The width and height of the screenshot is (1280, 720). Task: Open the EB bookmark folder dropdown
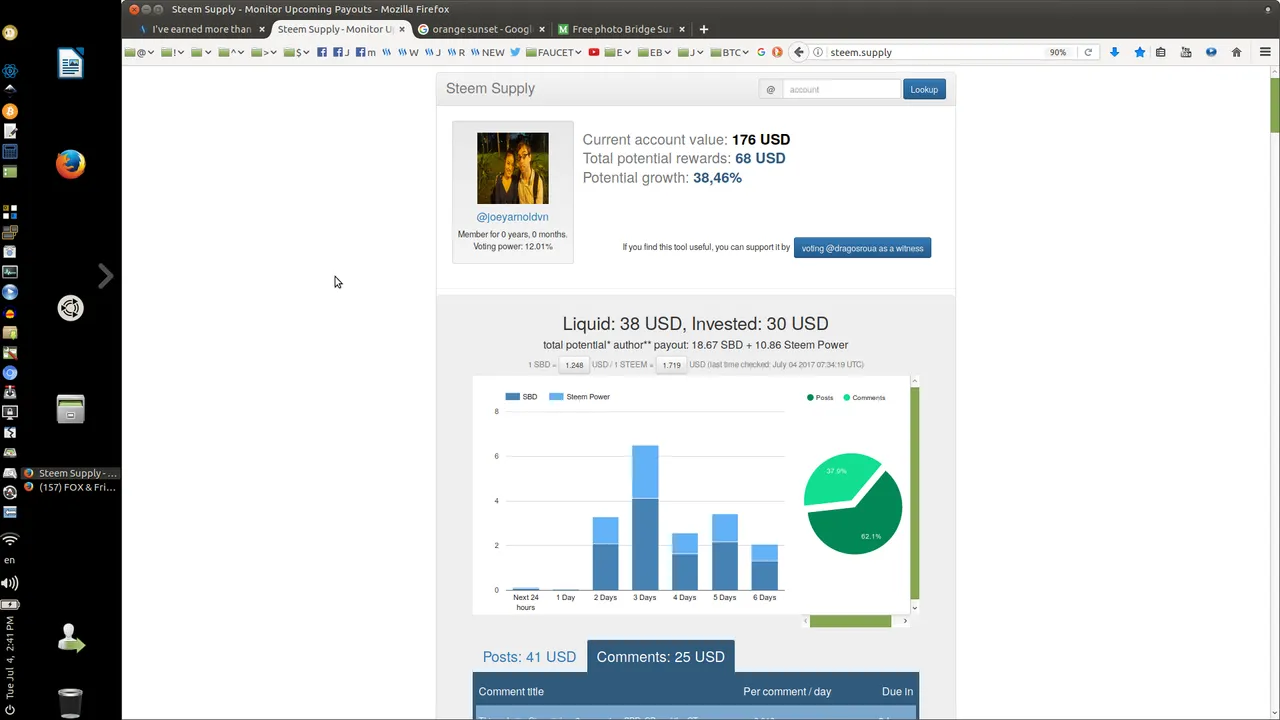click(655, 52)
